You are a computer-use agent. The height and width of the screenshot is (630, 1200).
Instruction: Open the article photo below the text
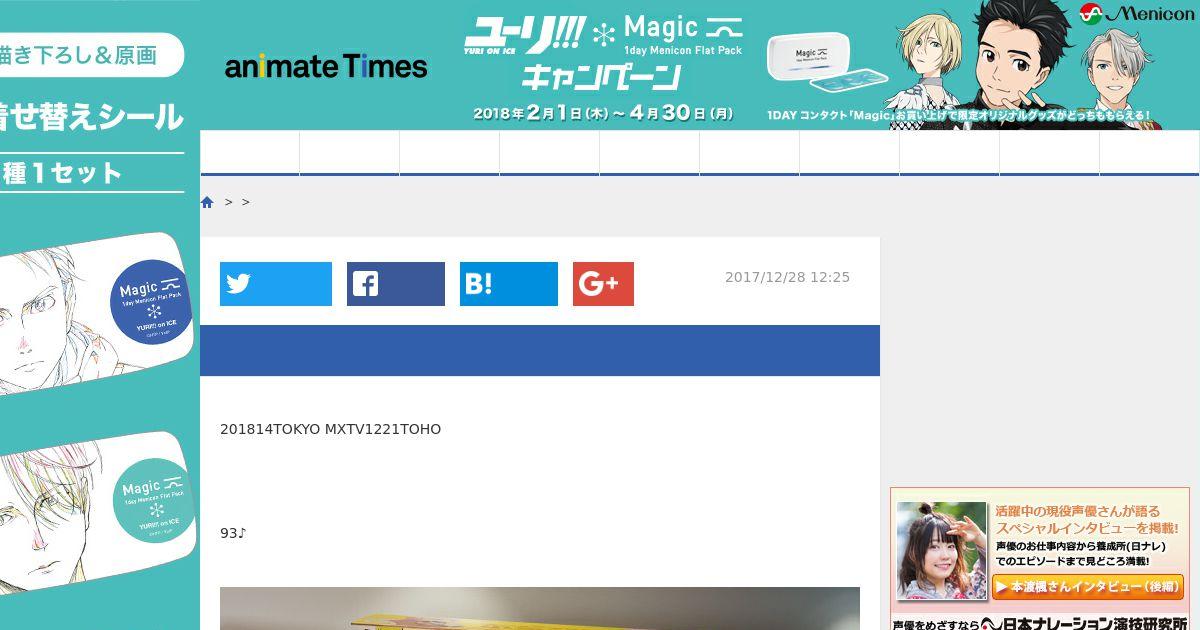click(540, 608)
